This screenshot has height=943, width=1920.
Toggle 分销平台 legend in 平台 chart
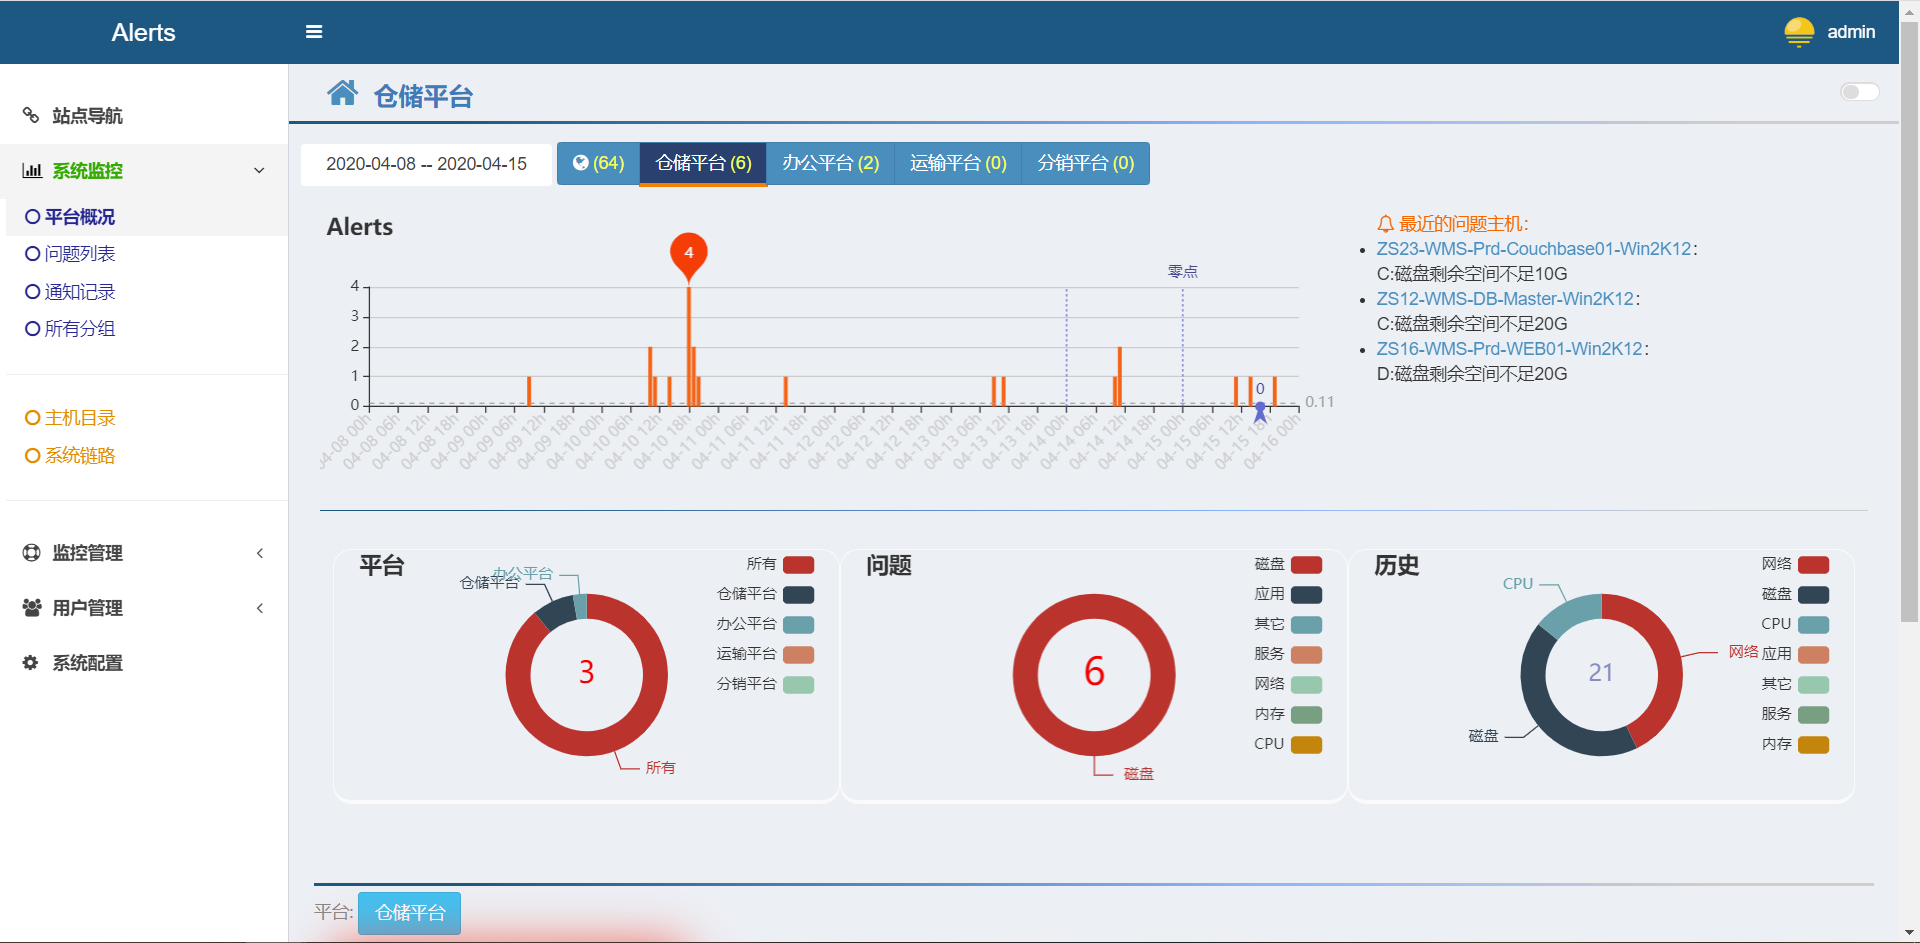pos(765,685)
